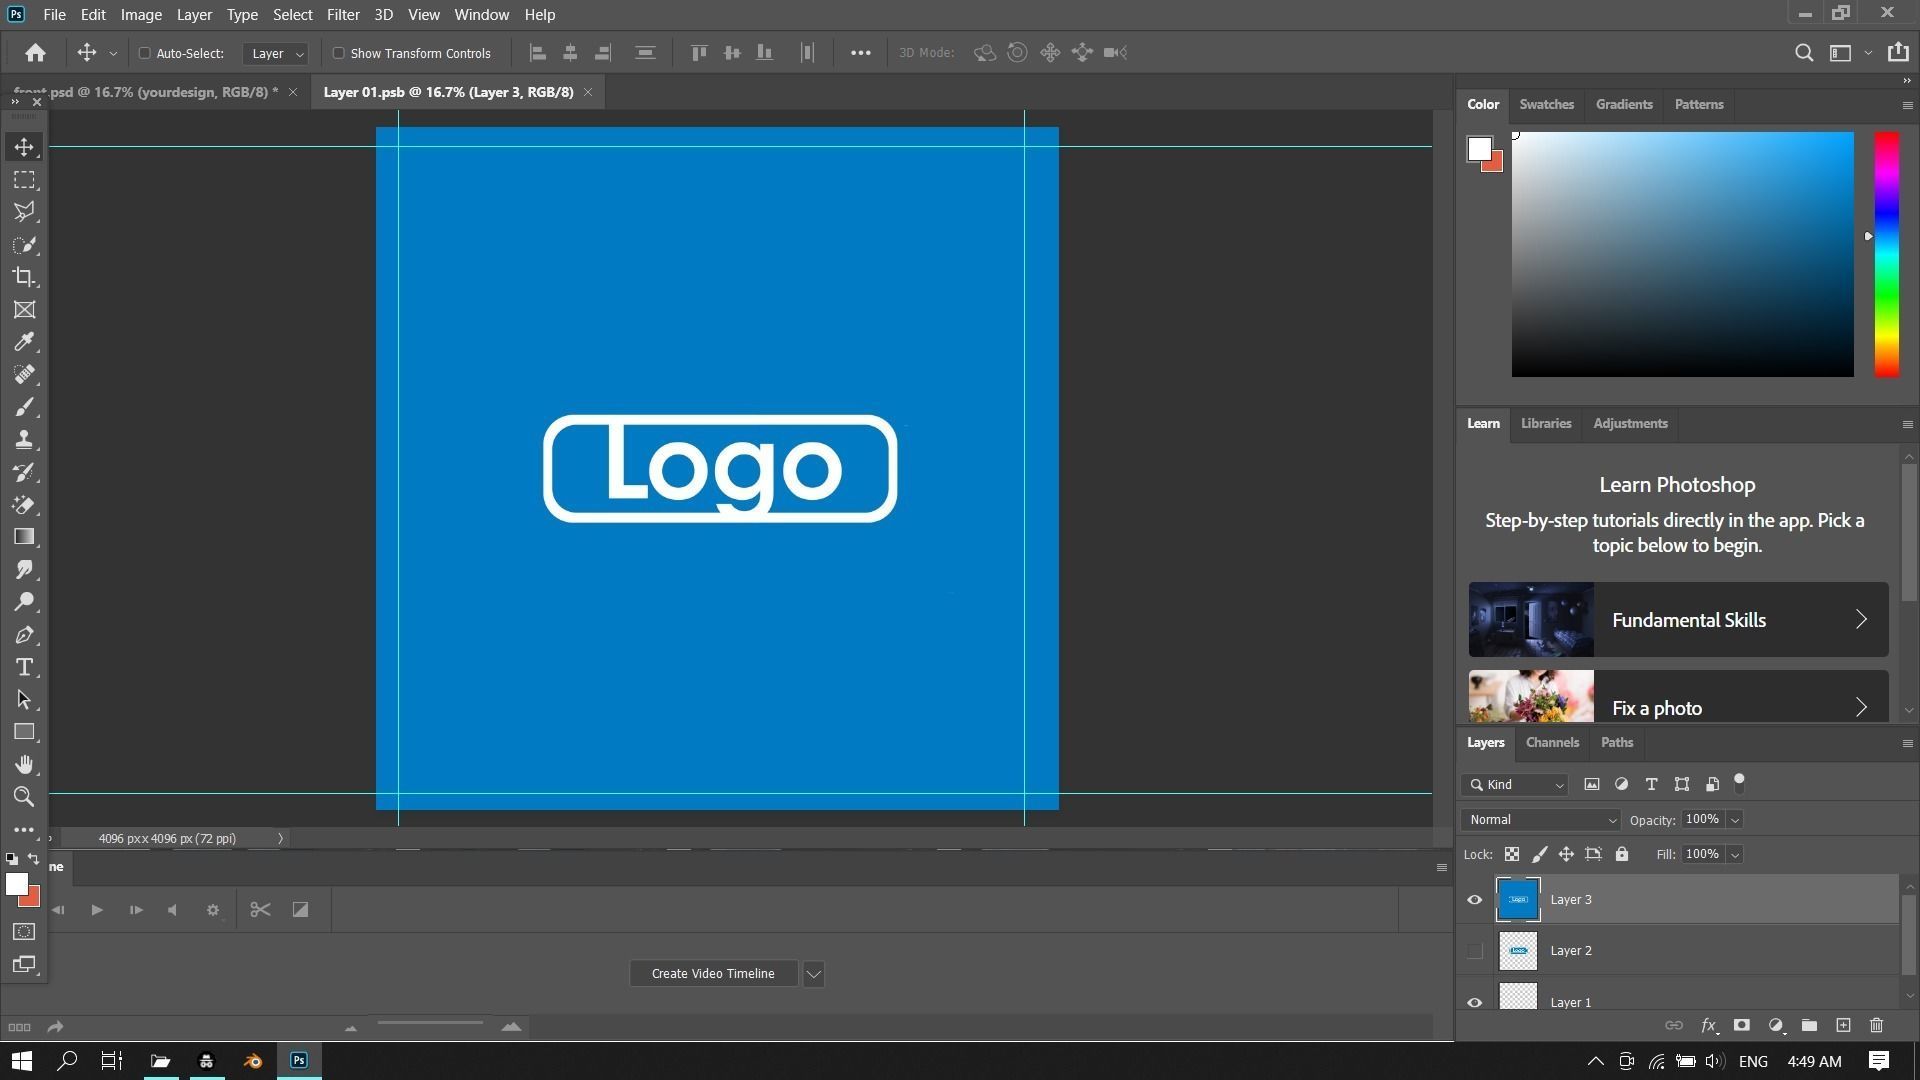Open the Filter menu

point(342,15)
